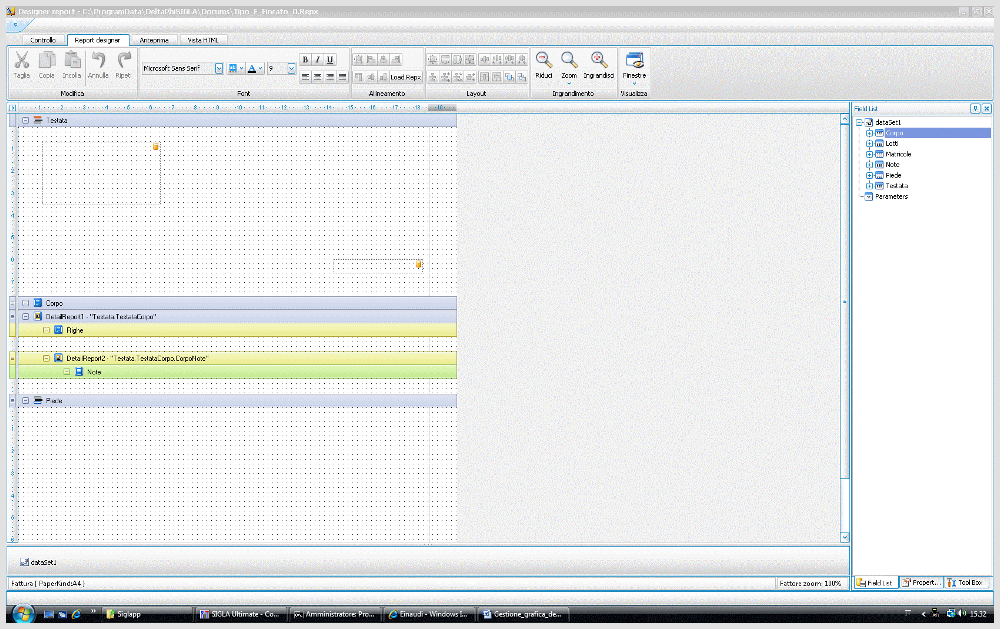Collapse the DetailReport2 band
The width and height of the screenshot is (1000, 629).
point(47,359)
